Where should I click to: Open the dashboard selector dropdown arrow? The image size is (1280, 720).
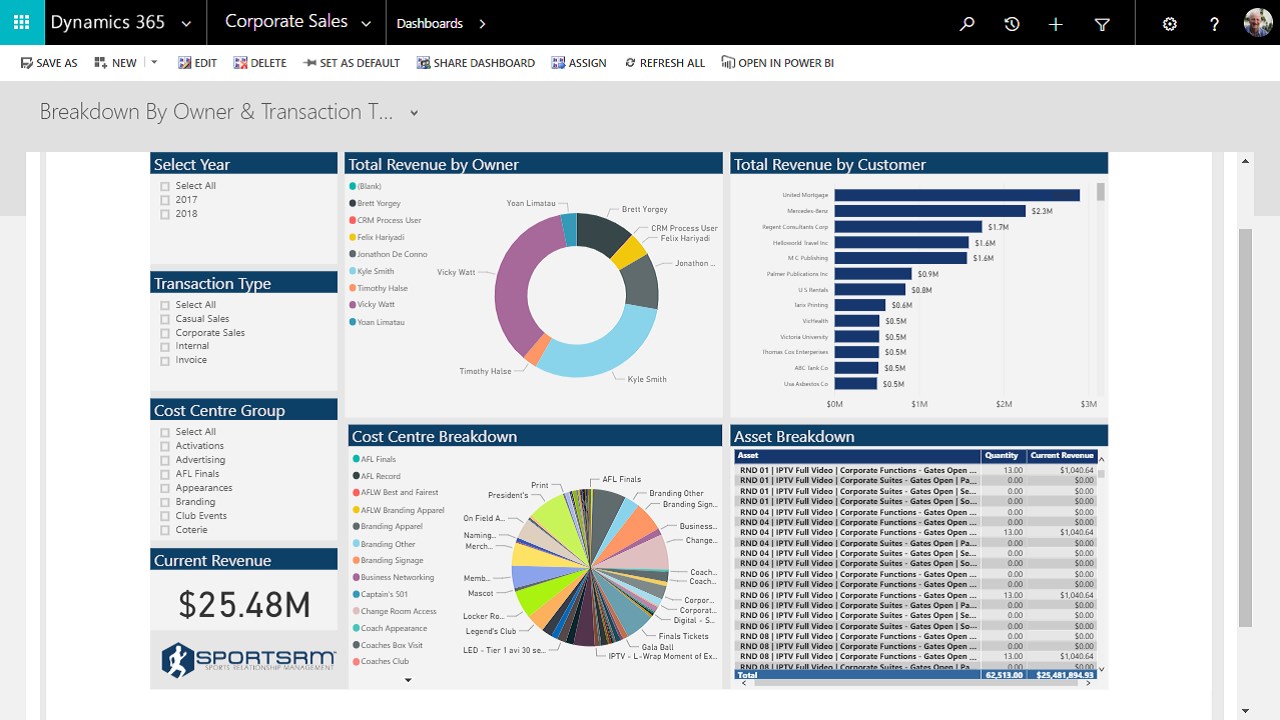click(x=414, y=113)
